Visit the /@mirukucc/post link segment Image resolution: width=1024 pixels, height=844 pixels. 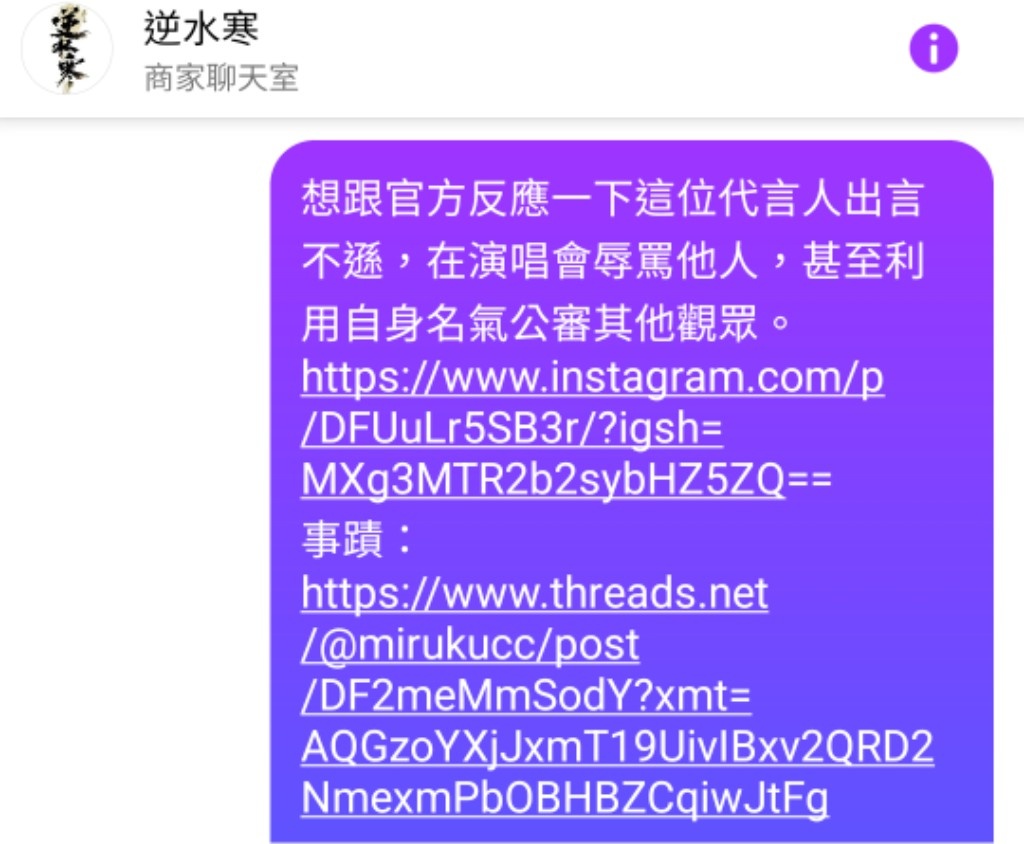pos(470,645)
